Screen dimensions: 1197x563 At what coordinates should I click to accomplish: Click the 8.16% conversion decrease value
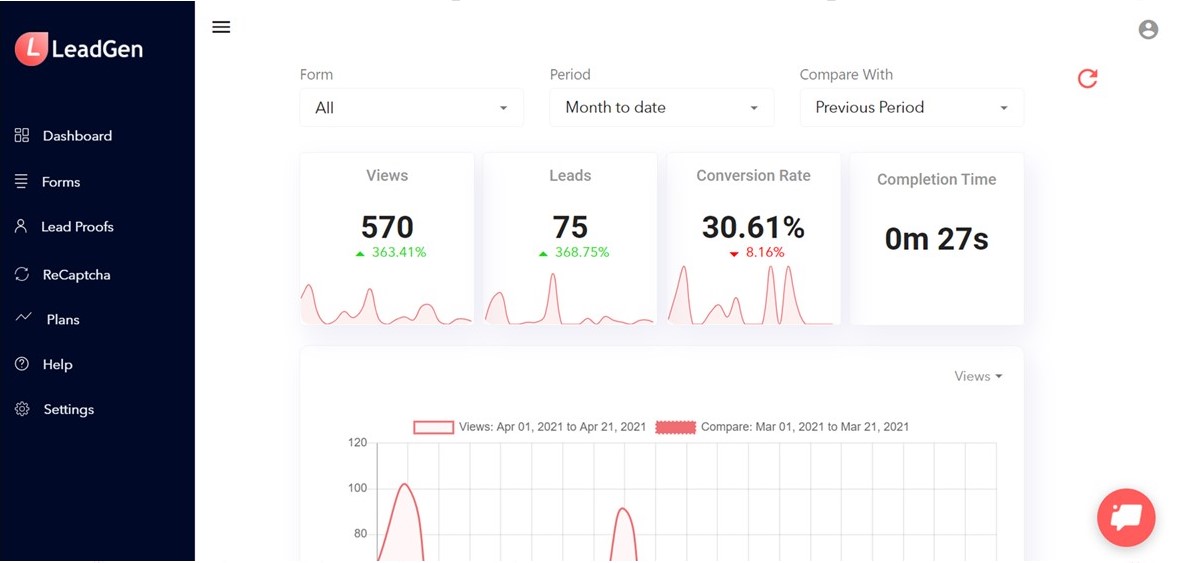[765, 252]
